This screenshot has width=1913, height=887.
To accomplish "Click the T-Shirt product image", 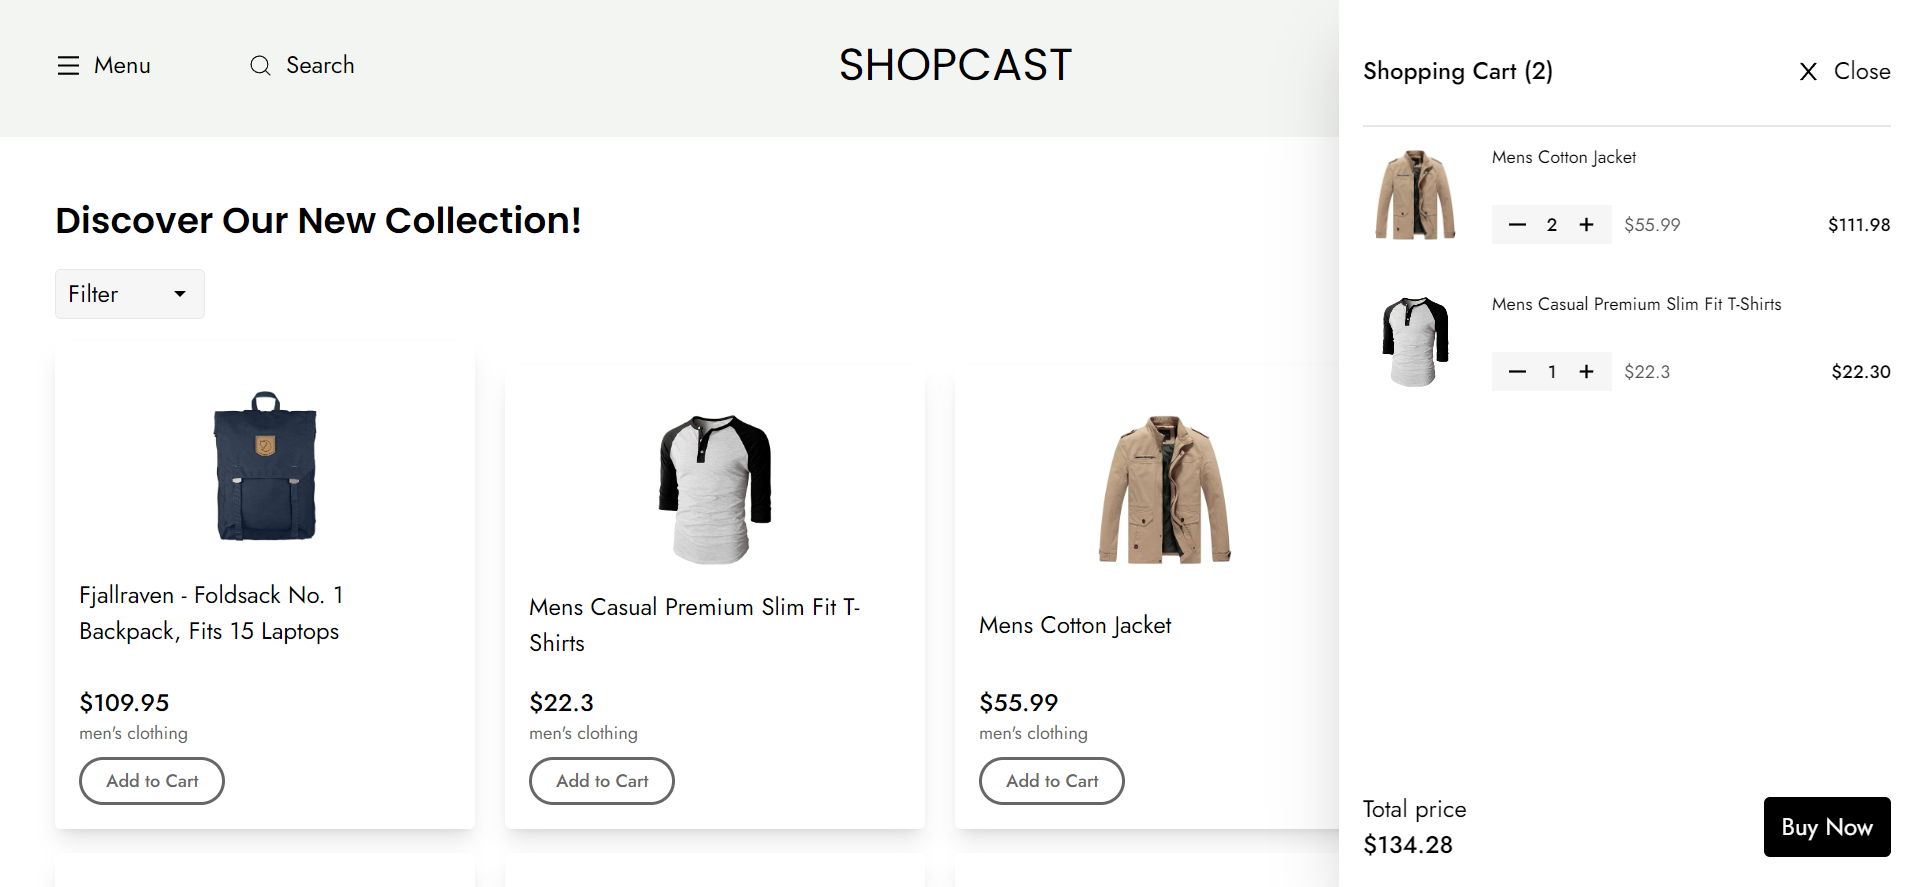I will [714, 487].
